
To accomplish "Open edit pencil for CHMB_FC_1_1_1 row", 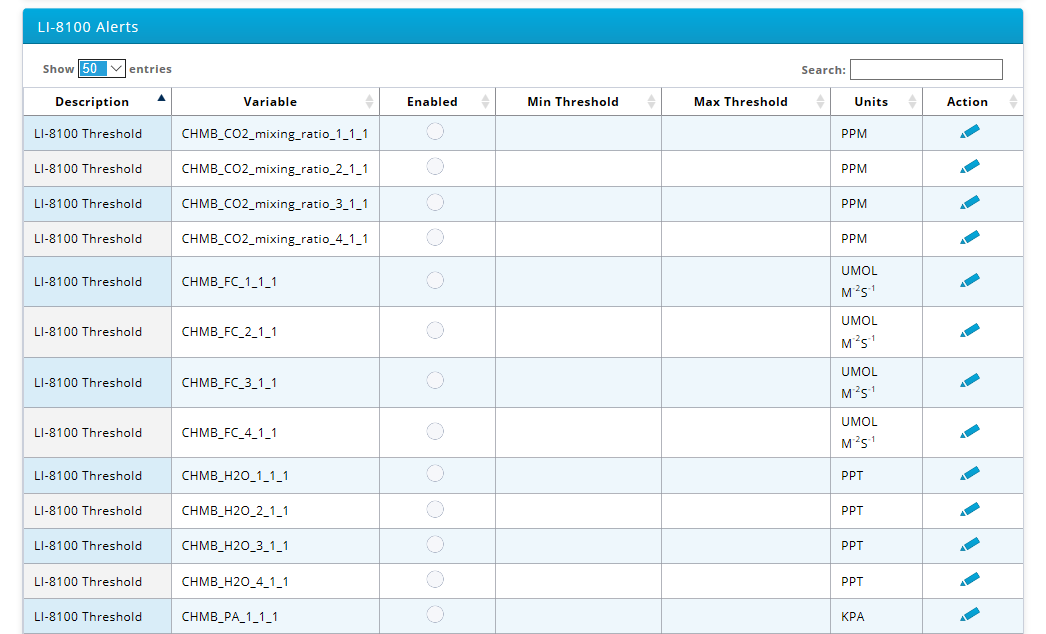I will pos(970,280).
